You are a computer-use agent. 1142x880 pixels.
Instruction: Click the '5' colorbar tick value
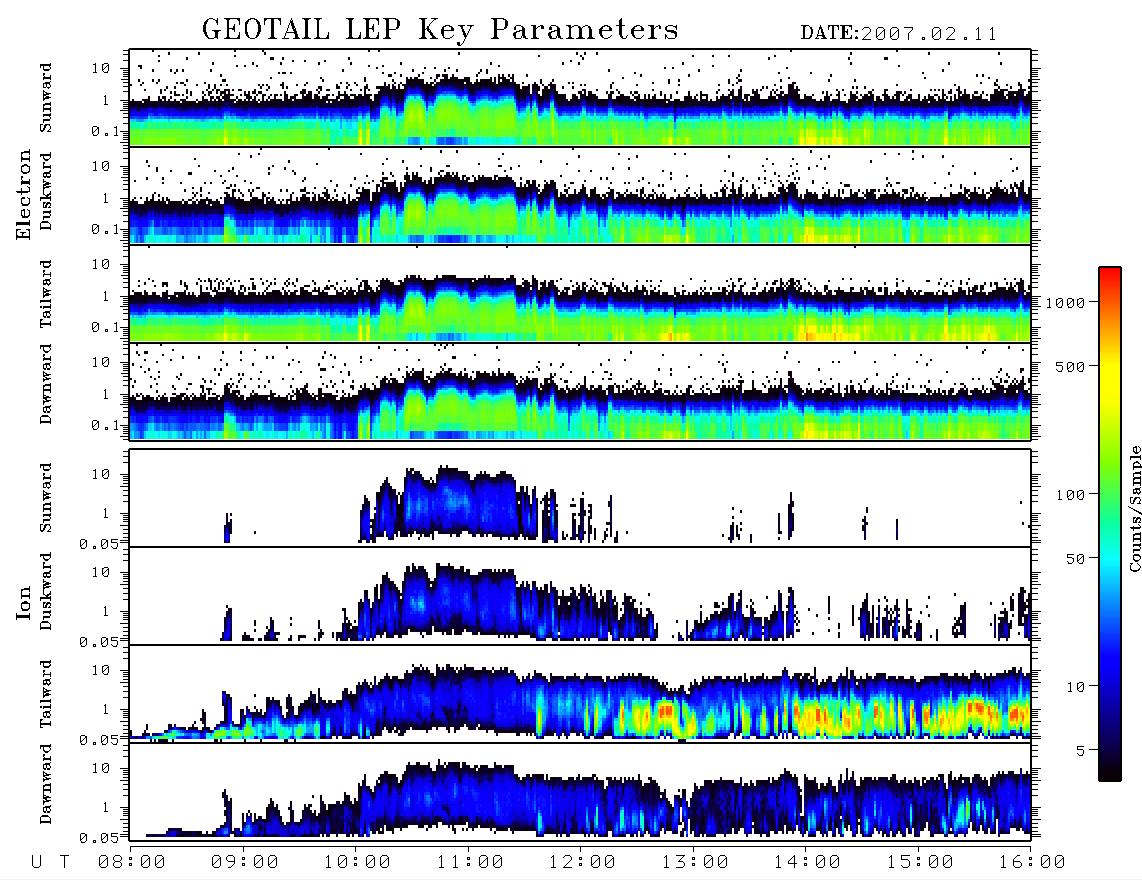coord(1080,751)
